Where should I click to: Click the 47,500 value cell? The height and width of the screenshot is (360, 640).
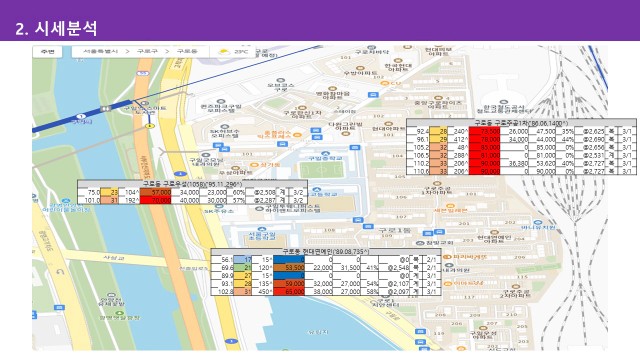tap(543, 131)
